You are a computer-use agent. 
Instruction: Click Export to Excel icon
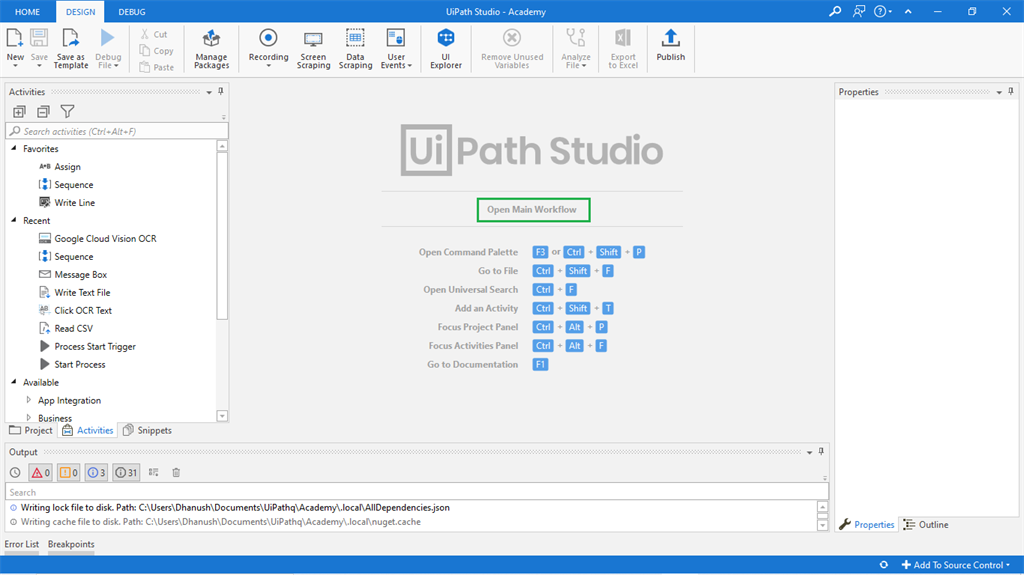(623, 39)
